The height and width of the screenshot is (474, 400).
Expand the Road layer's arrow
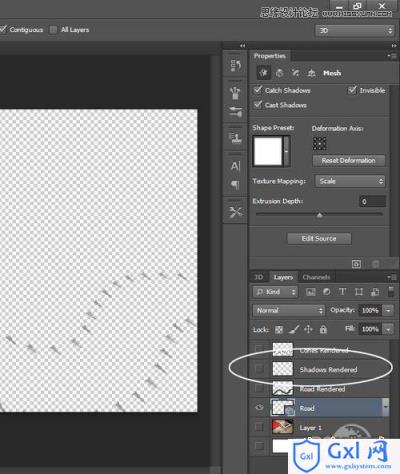[x=386, y=407]
